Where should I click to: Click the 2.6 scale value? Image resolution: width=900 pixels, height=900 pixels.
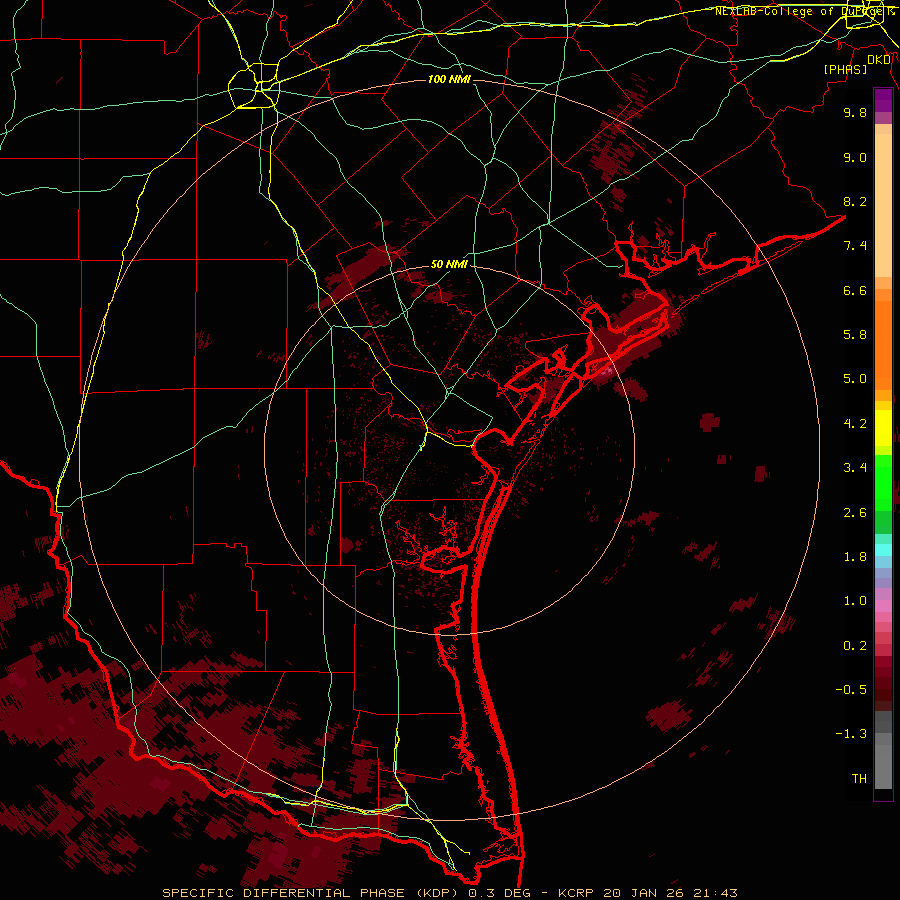tap(855, 513)
